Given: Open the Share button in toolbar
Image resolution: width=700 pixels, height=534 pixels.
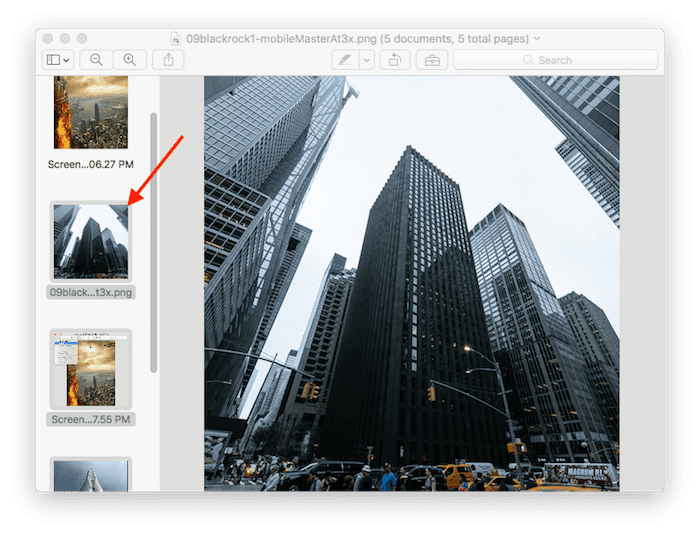Looking at the screenshot, I should pos(168,60).
